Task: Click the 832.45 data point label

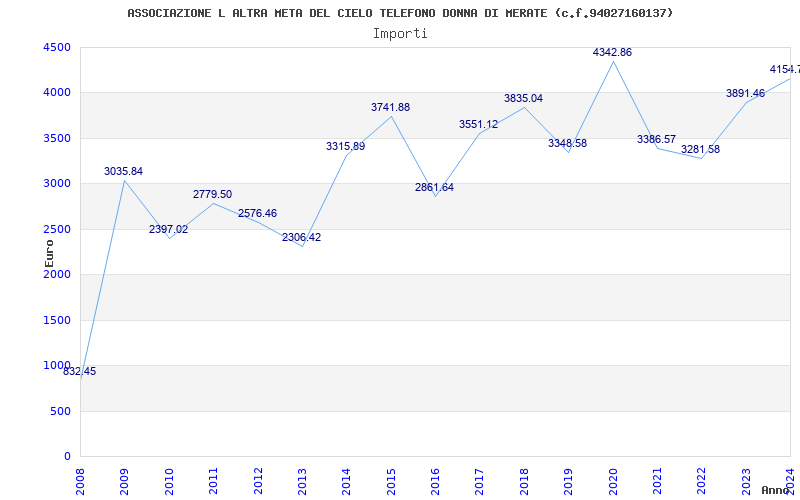Action: click(80, 371)
